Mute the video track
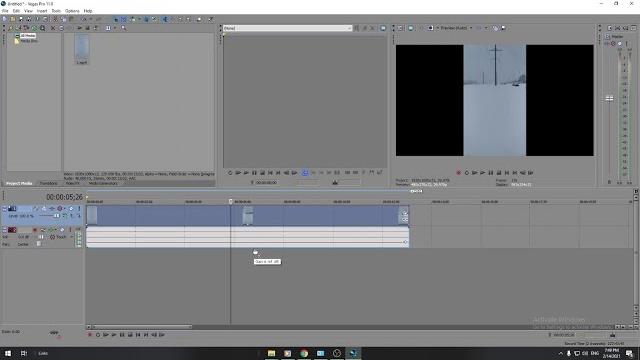The width and height of the screenshot is (640, 360). tap(71, 209)
